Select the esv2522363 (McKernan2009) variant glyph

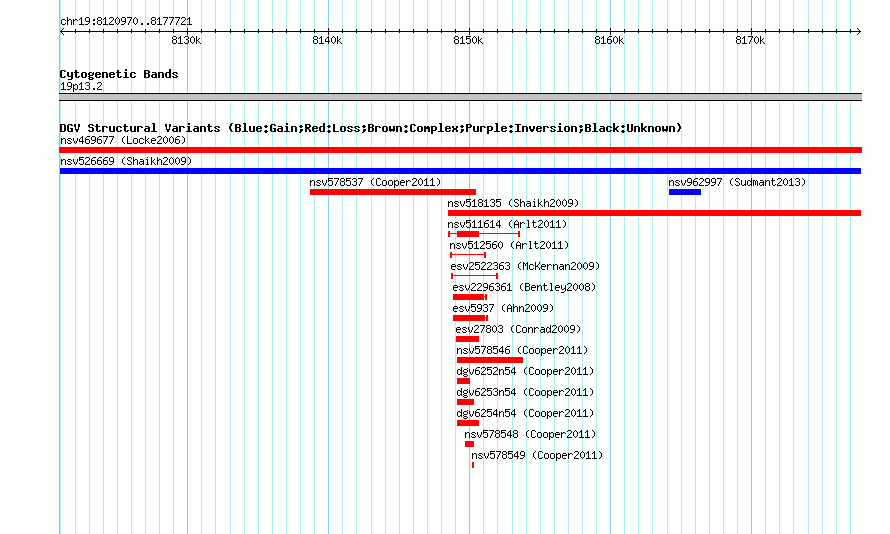475,276
